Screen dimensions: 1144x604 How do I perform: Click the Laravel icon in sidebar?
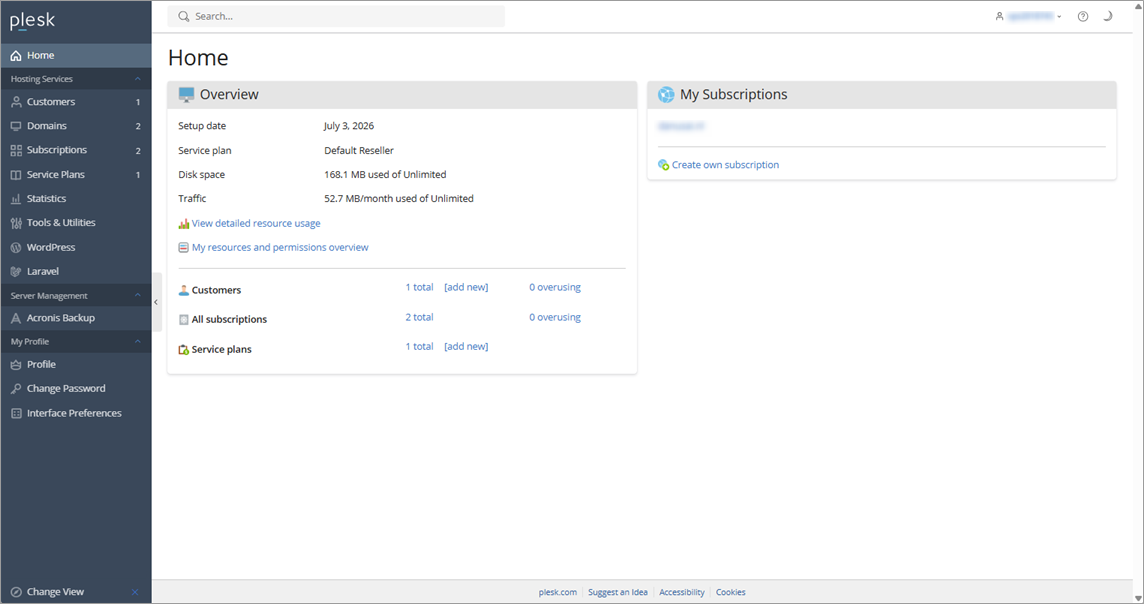pos(16,271)
